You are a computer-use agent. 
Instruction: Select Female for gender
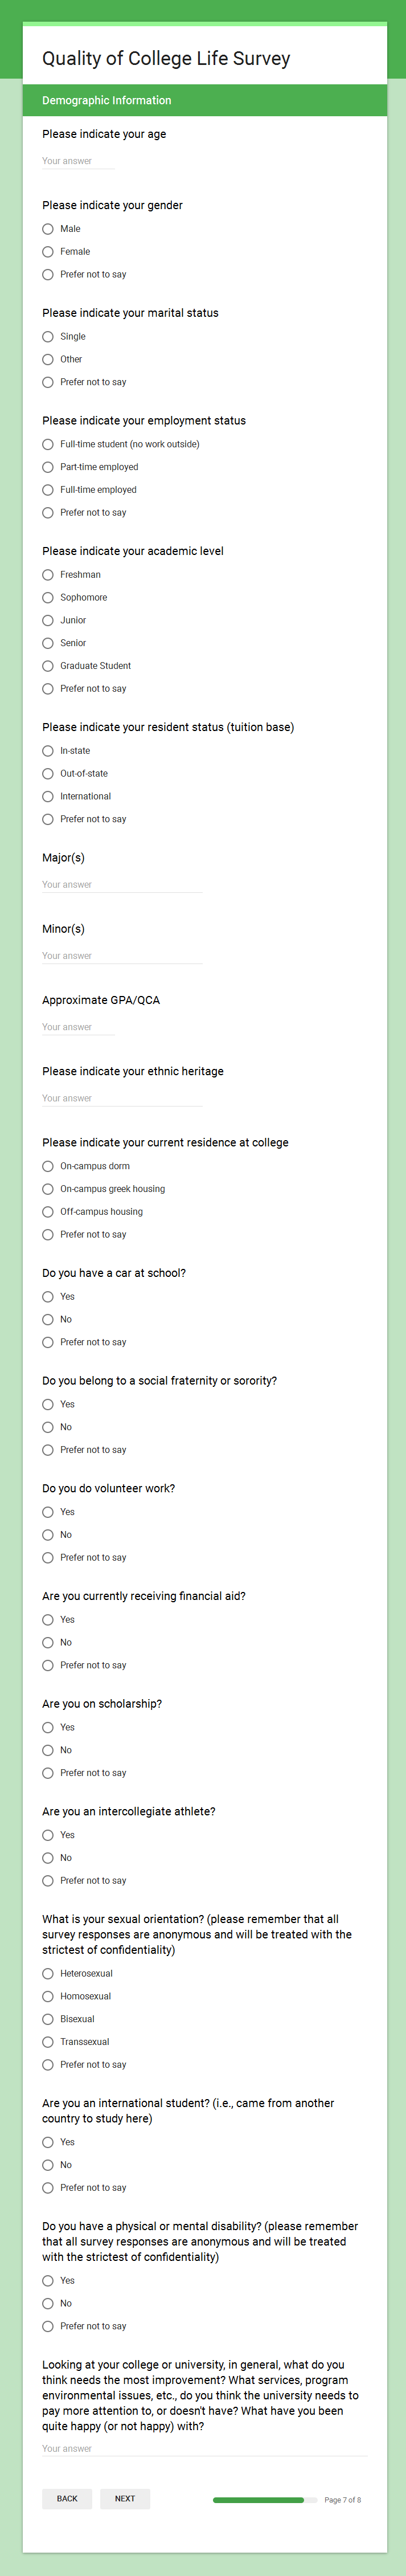(48, 252)
